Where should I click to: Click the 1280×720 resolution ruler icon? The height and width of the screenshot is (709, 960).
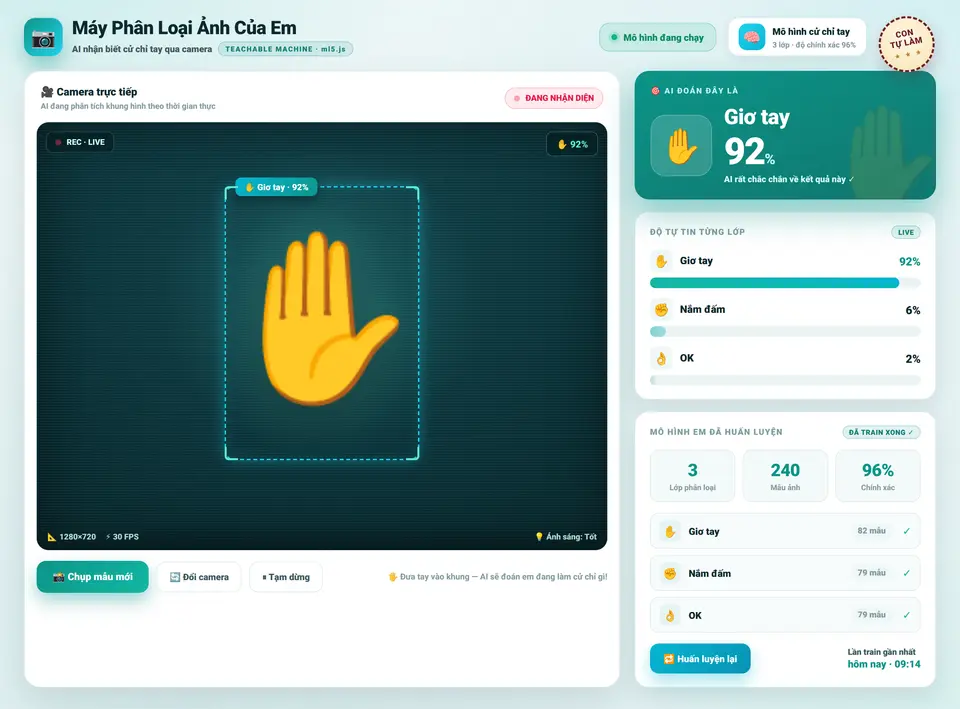coord(52,537)
